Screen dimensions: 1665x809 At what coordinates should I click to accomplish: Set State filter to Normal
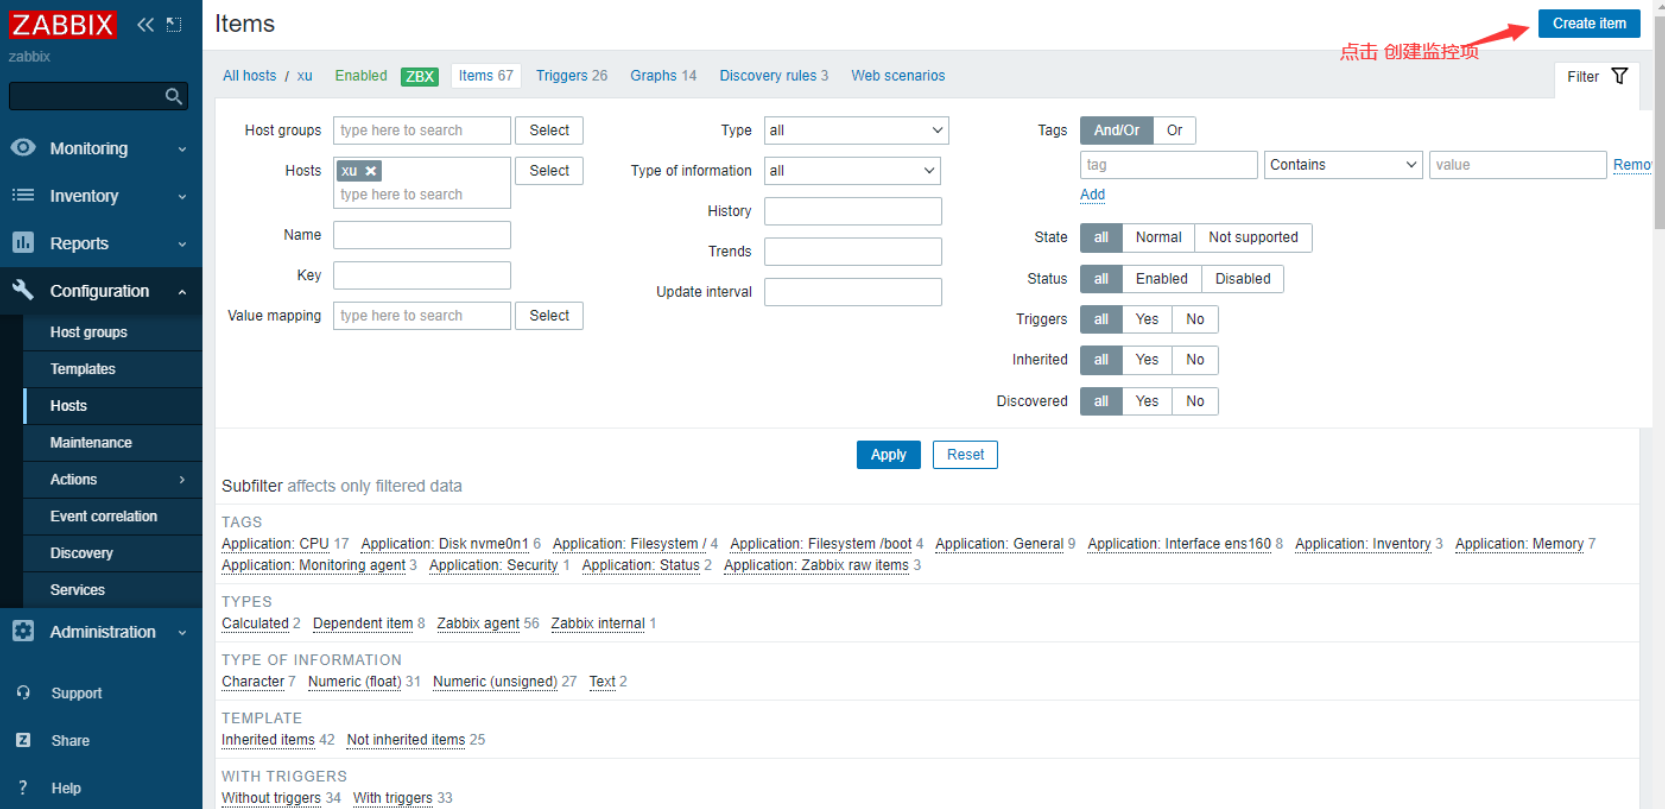click(x=1158, y=237)
